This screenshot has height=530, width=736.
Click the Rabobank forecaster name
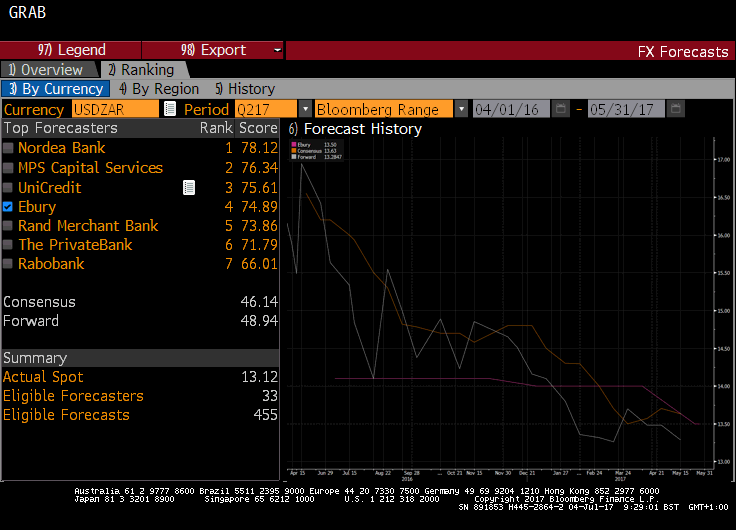click(x=51, y=264)
